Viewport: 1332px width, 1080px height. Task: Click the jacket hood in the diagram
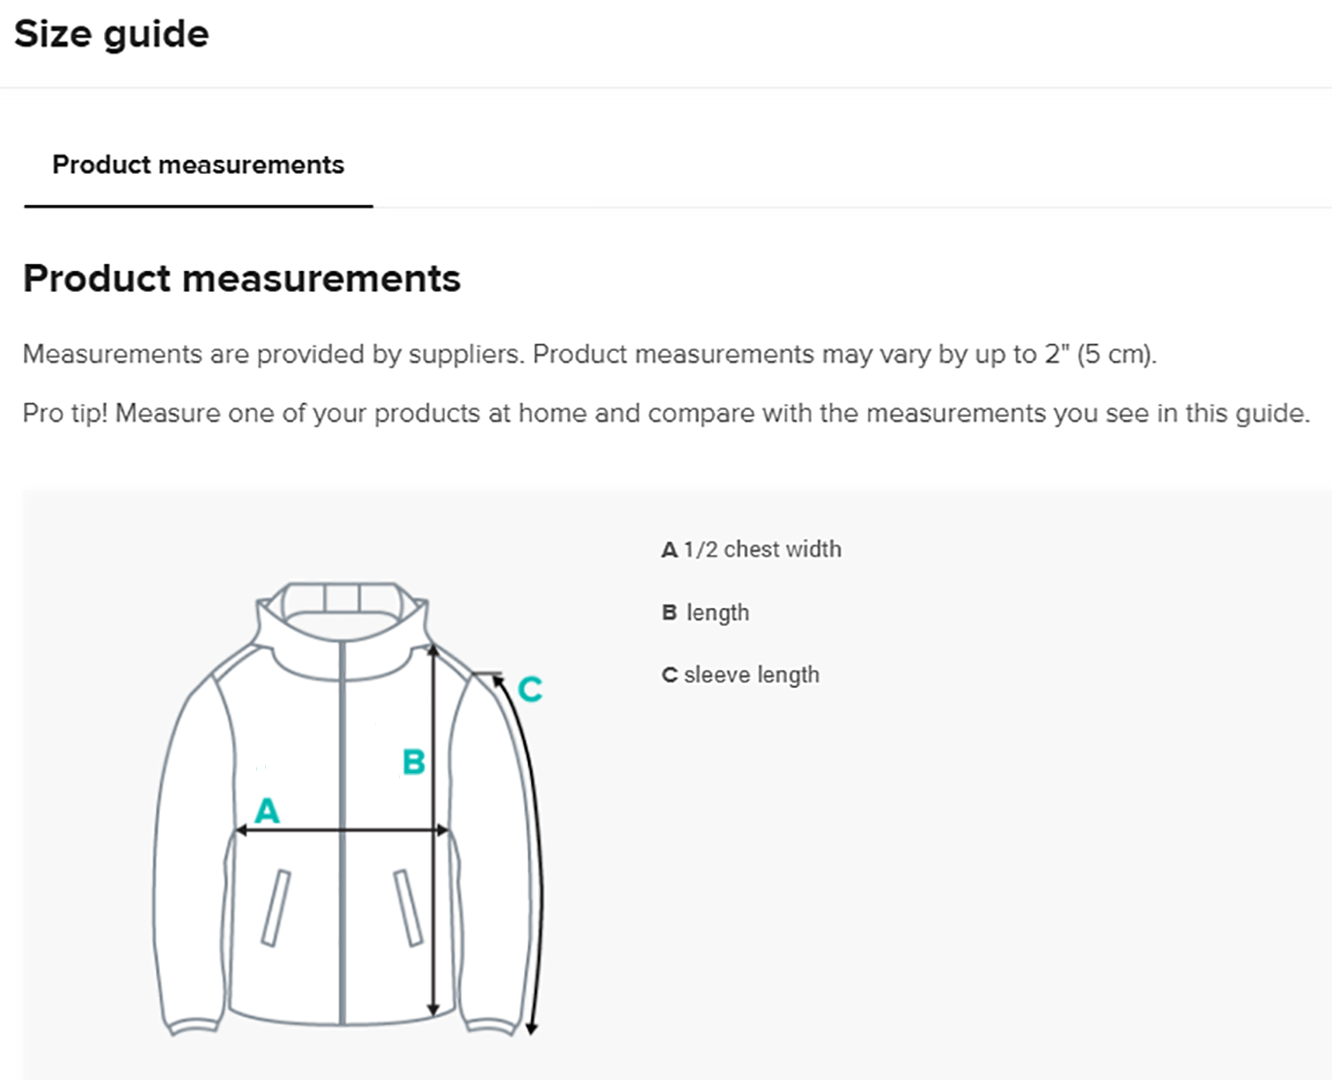coord(341,610)
